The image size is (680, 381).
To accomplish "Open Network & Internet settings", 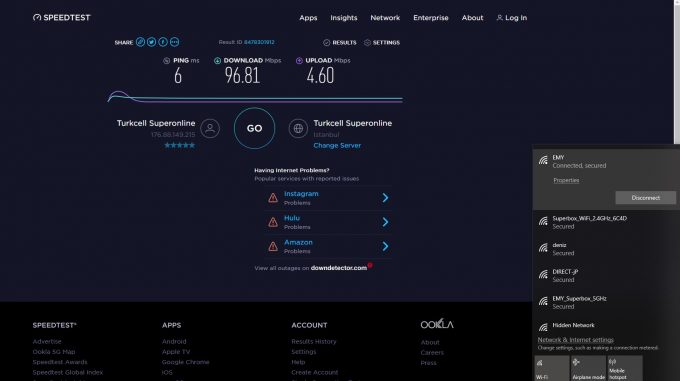I will point(575,340).
